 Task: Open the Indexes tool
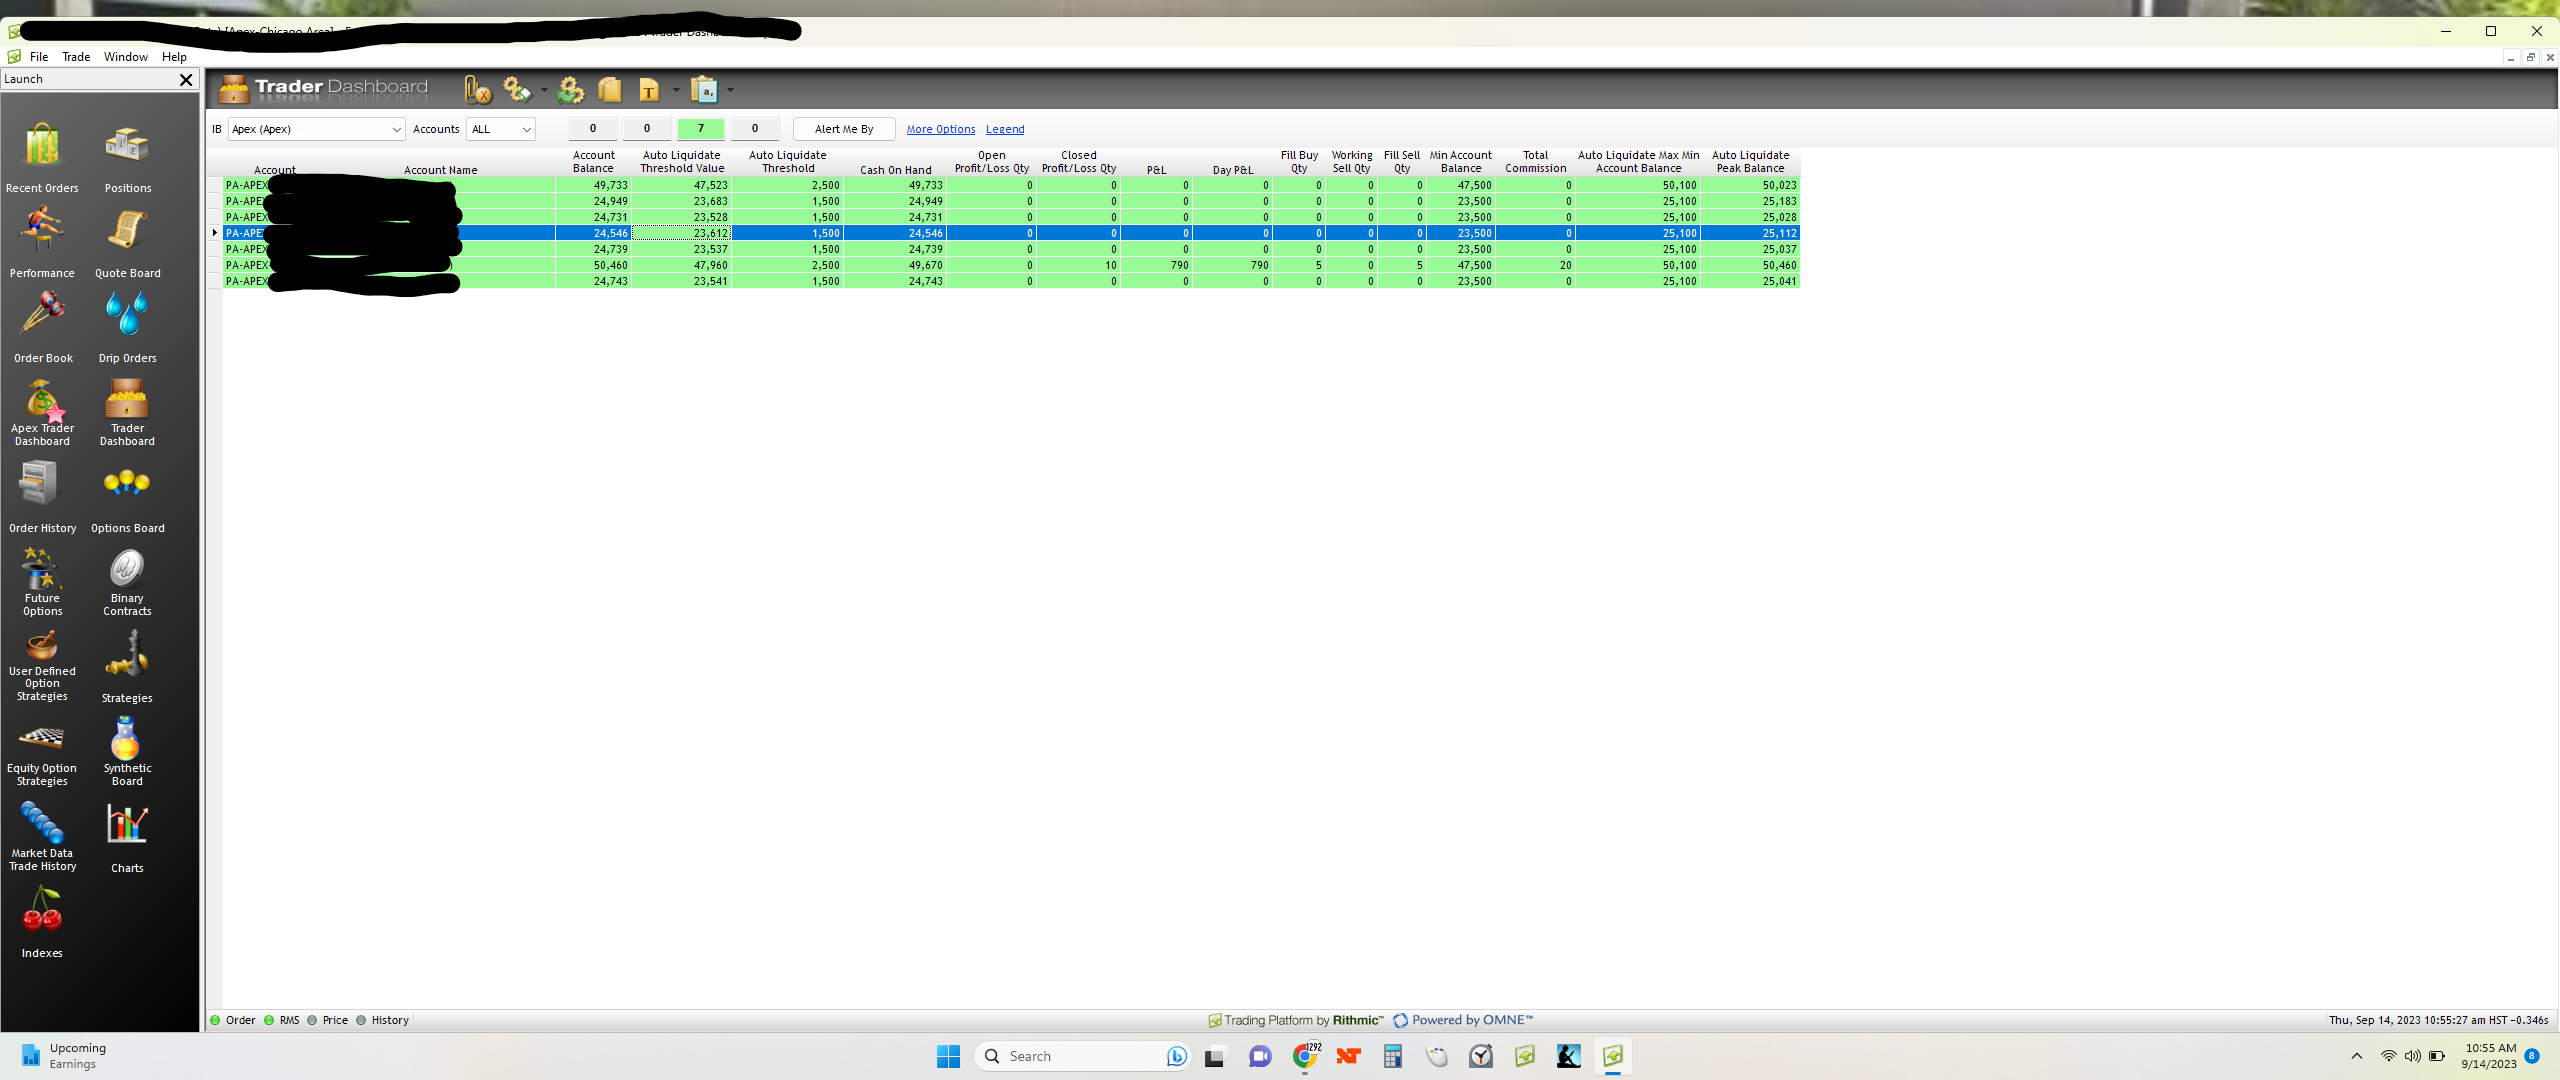tap(42, 923)
